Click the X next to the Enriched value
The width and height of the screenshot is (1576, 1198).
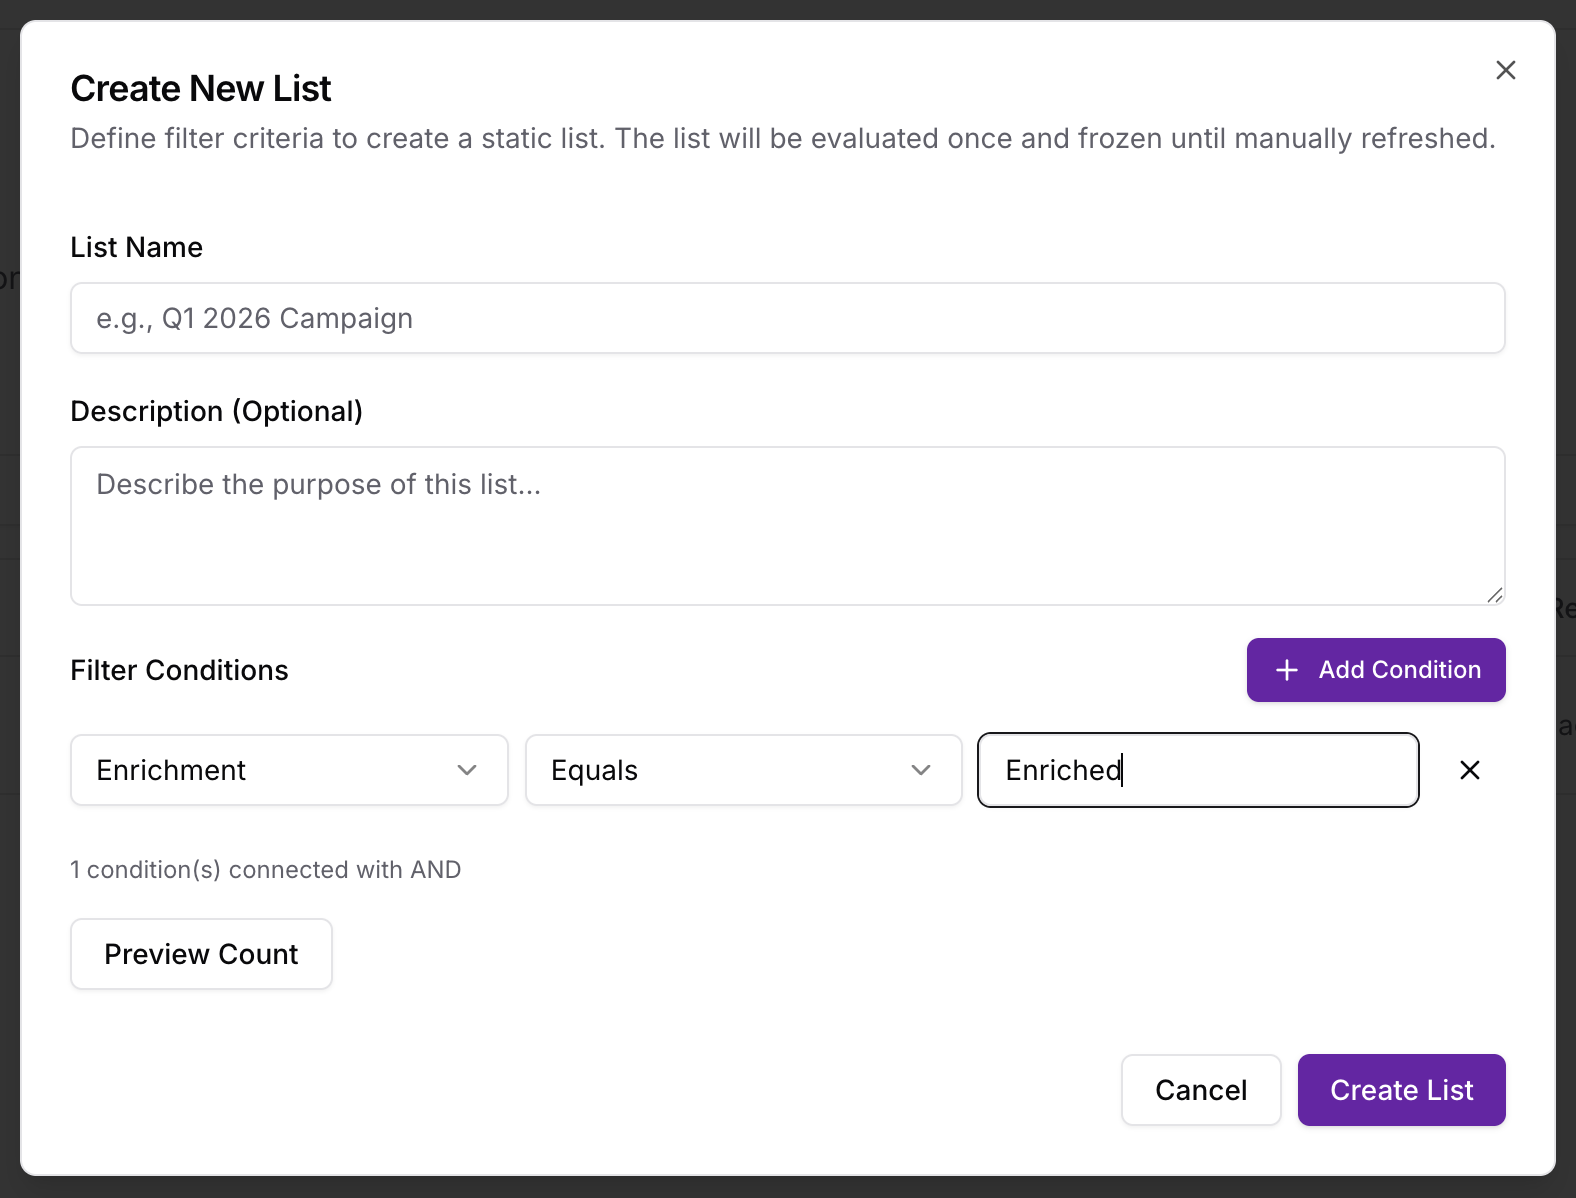pos(1469,770)
